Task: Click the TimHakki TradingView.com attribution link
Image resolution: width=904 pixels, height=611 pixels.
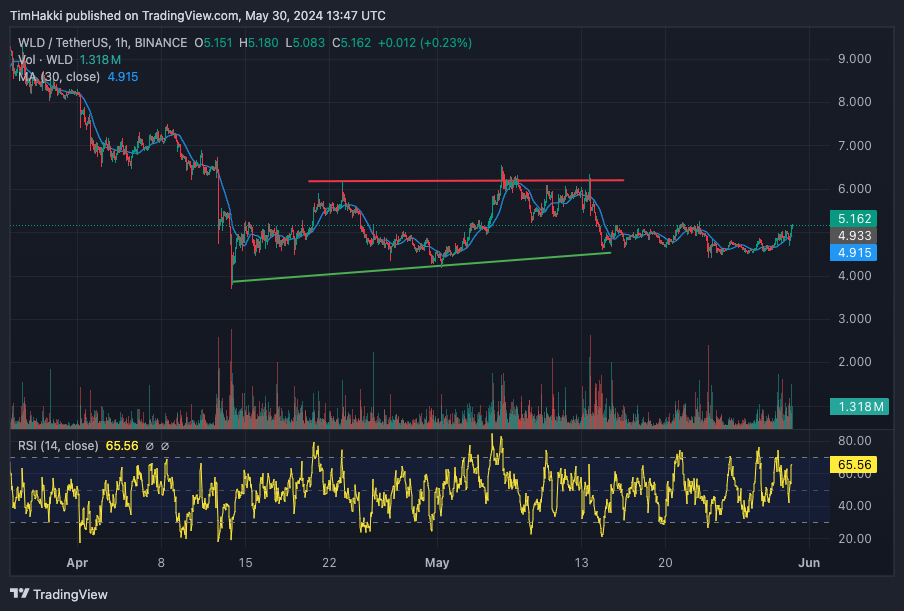Action: click(x=120, y=15)
